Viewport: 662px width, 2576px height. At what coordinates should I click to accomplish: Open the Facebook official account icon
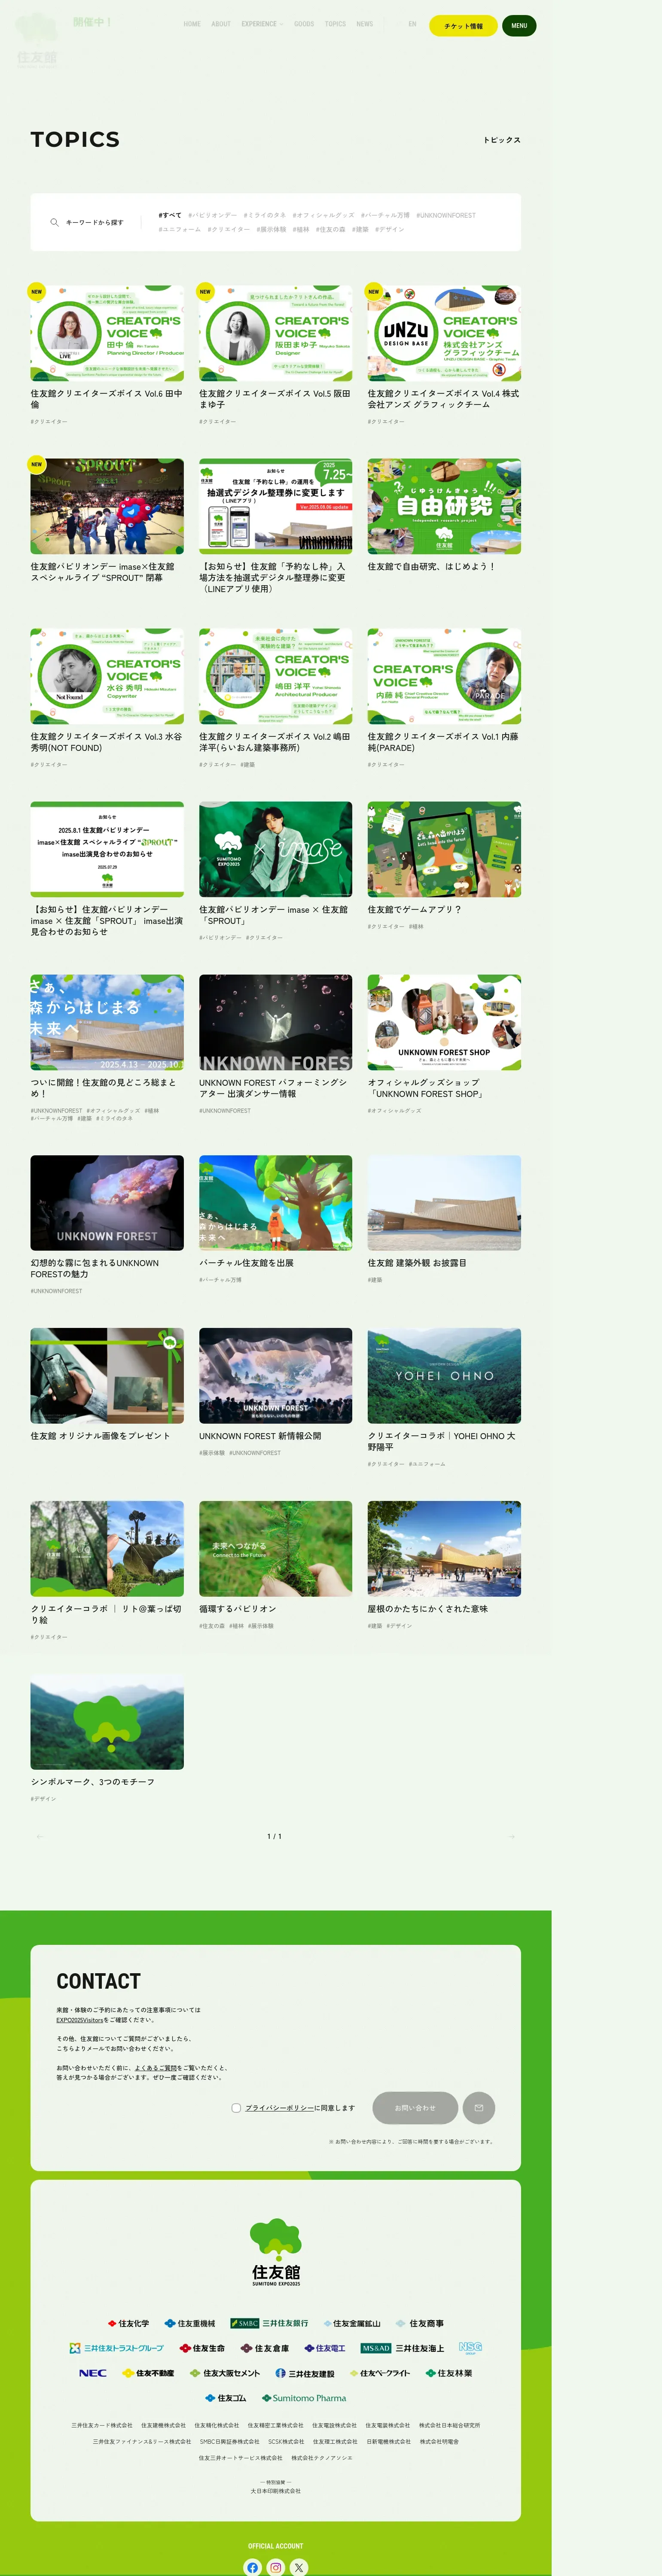coord(252,2566)
